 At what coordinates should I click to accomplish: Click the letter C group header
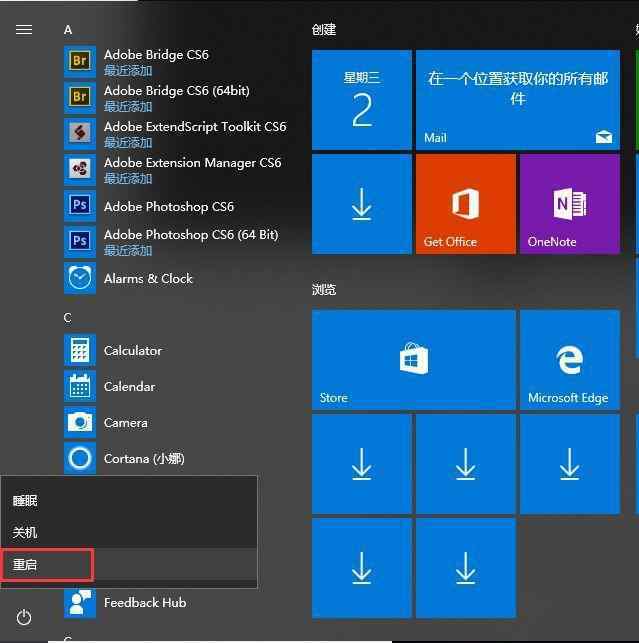point(68,318)
